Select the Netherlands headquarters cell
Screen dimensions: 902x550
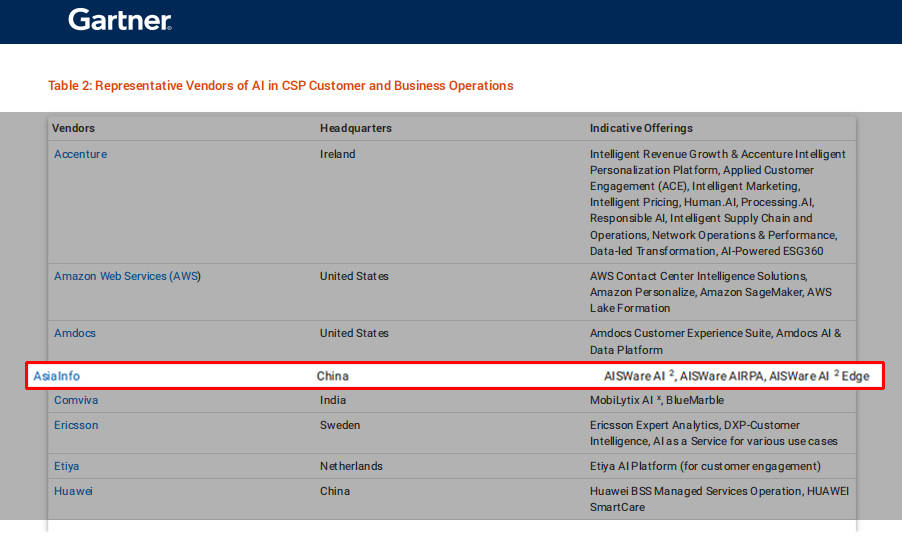point(351,466)
